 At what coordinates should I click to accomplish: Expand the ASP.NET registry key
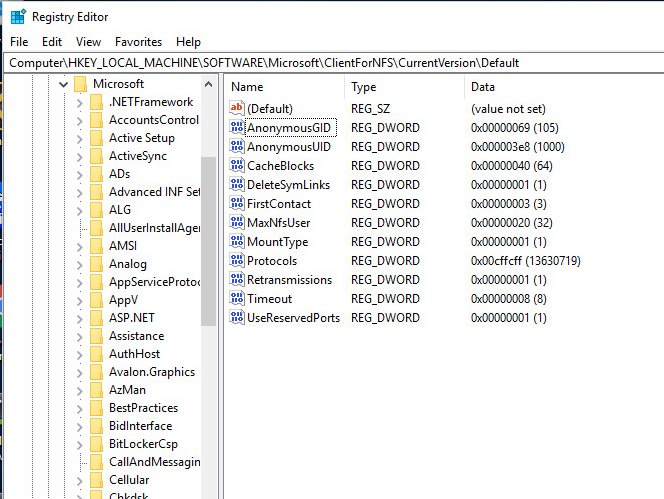pos(79,318)
